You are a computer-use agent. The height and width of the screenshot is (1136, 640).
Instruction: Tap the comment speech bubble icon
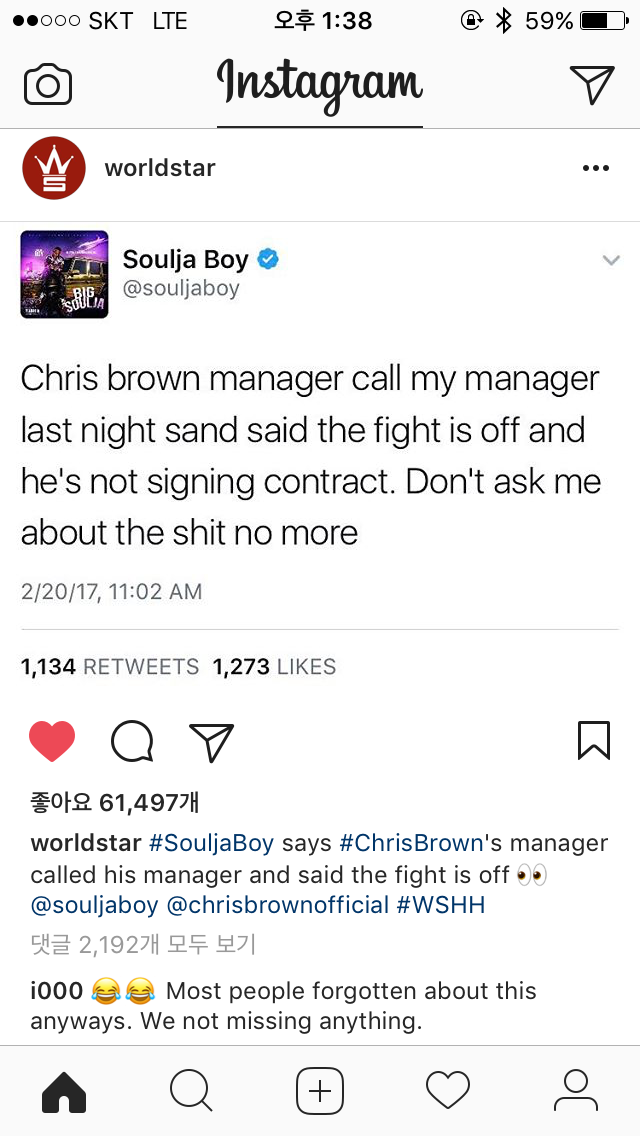coord(132,742)
